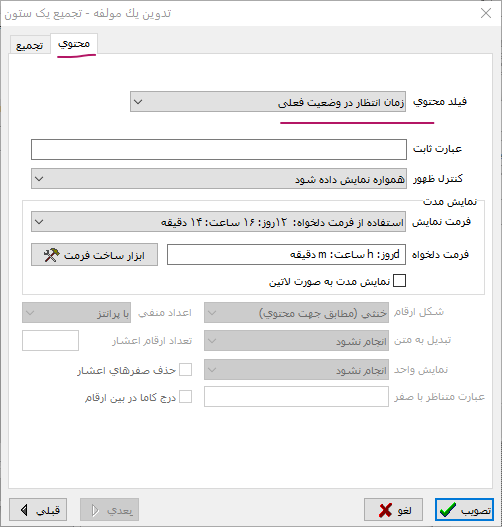Expand the فرمت نمایش dropdown
Image resolution: width=502 pixels, height=527 pixels.
coord(218,221)
